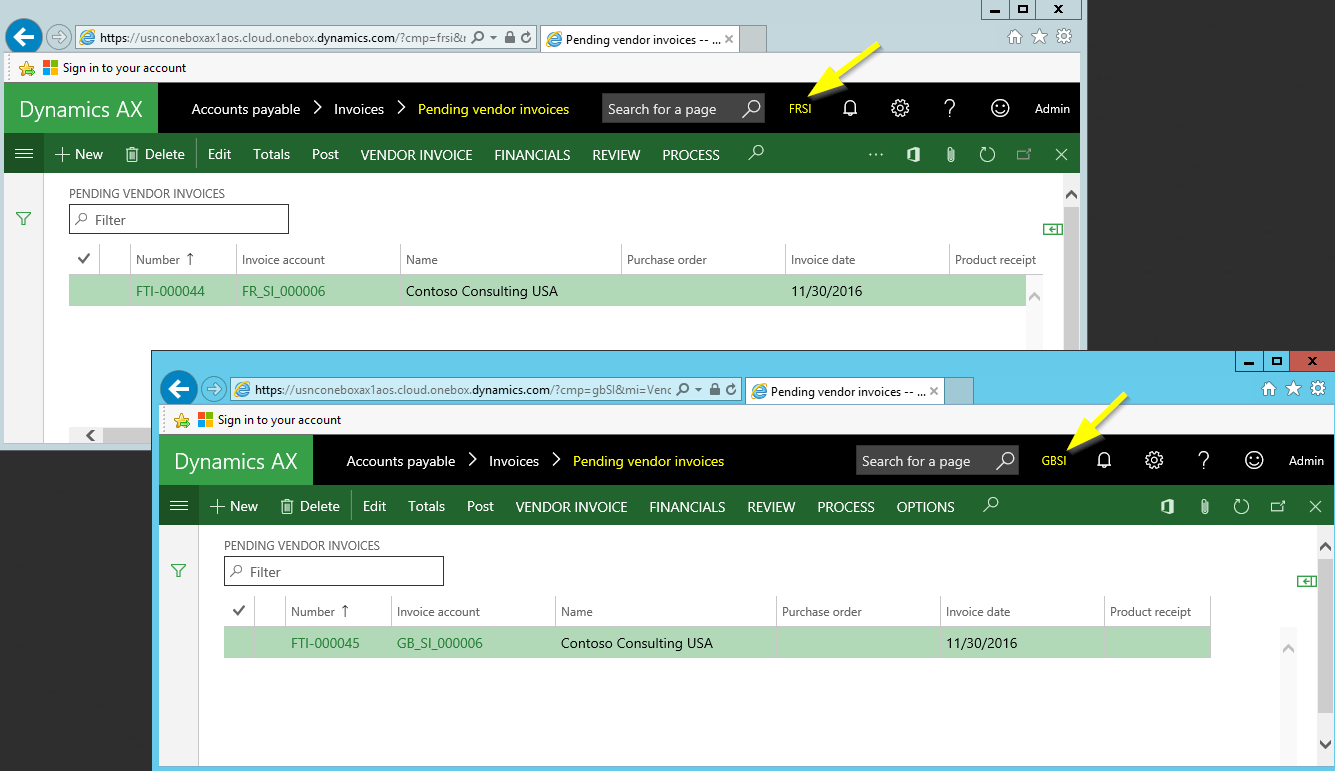Open the FINANCIALS tab in GBSI window
1335x771 pixels.
687,507
